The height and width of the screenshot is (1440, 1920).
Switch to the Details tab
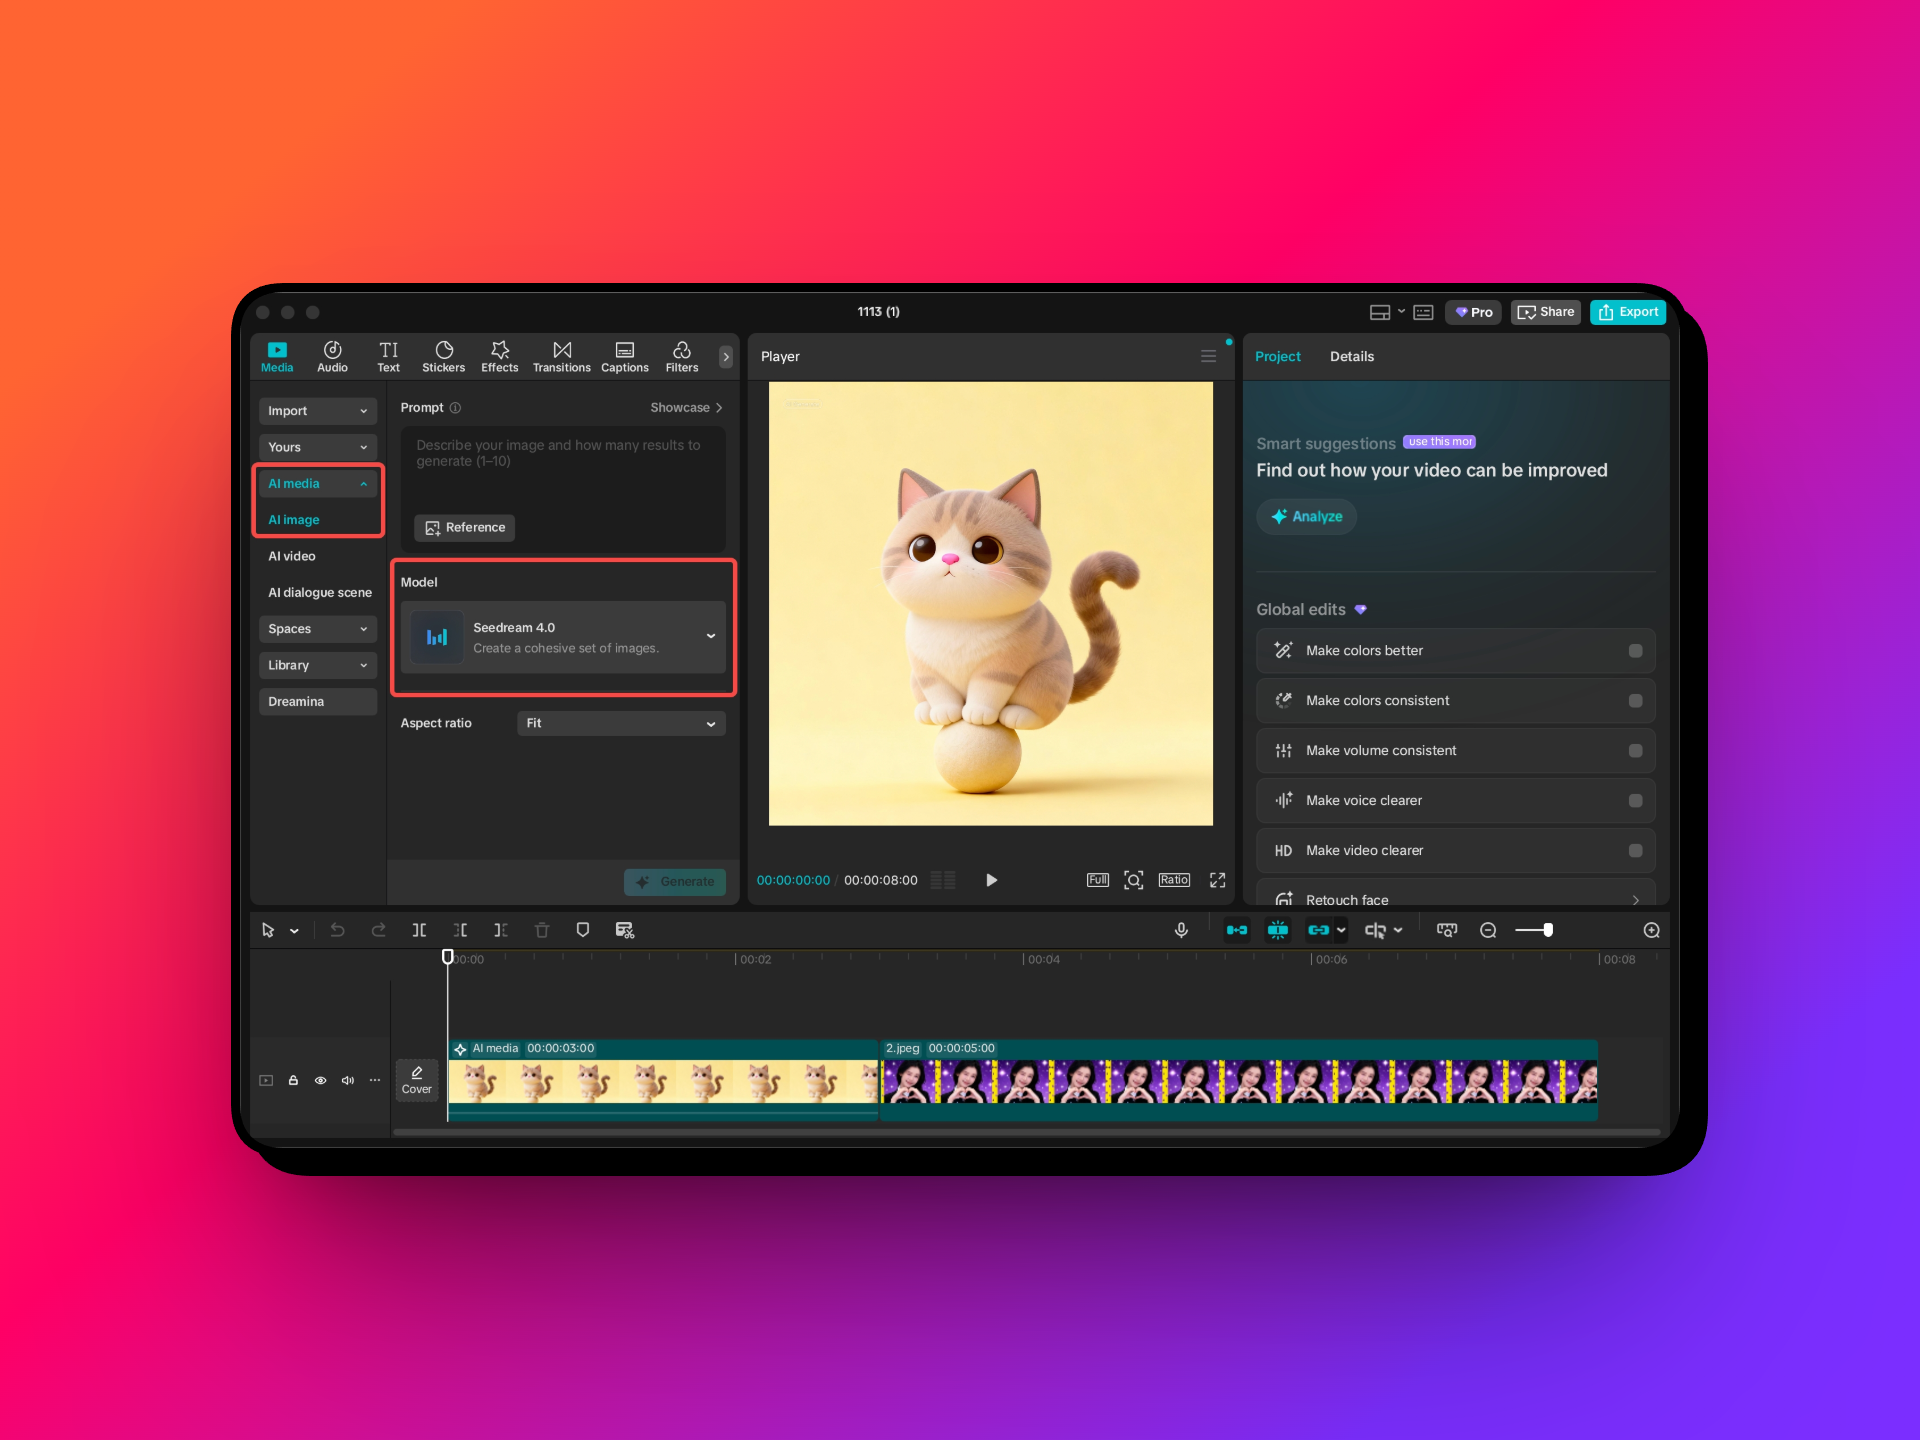[x=1351, y=357]
